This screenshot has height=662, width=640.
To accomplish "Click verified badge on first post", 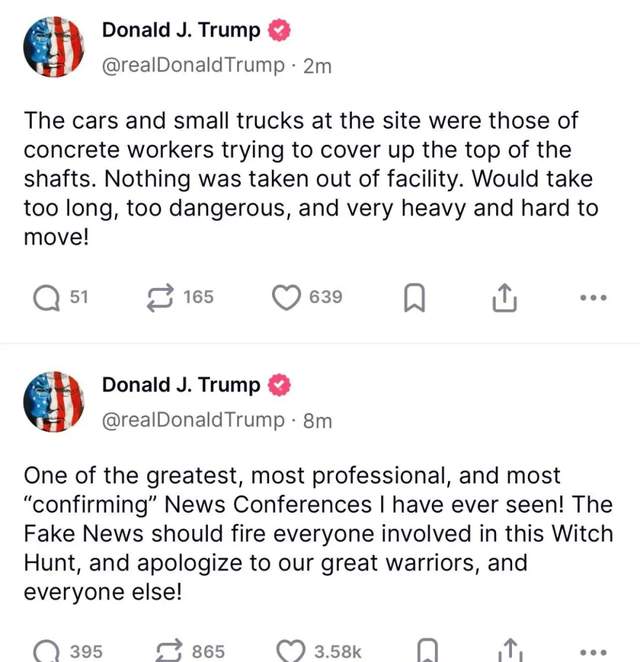I will click(x=279, y=31).
